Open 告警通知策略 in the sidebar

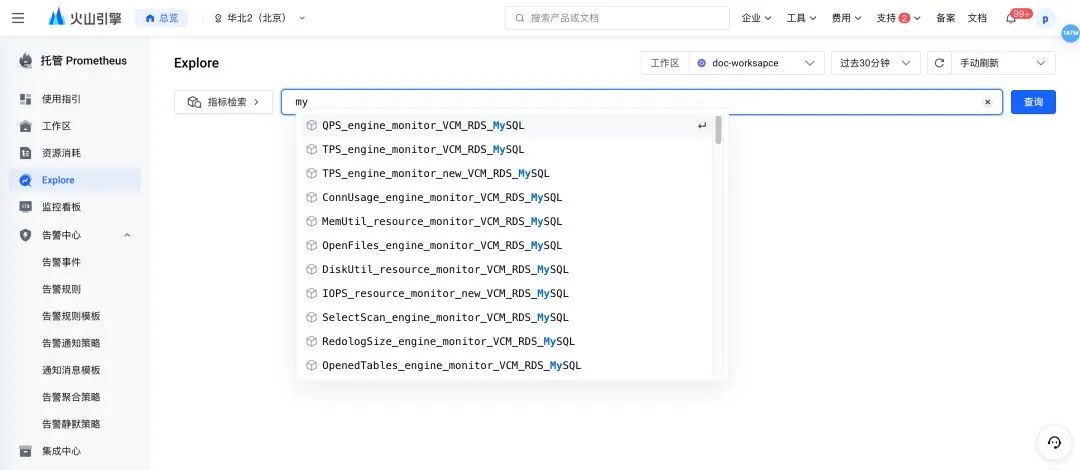(x=71, y=343)
